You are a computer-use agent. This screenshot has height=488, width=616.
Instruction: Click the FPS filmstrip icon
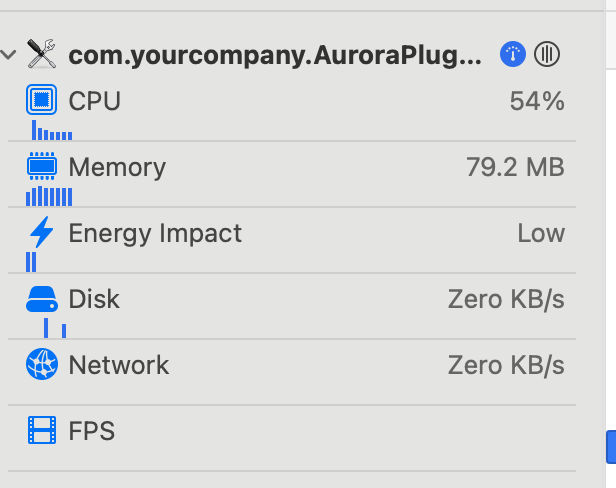(x=42, y=432)
